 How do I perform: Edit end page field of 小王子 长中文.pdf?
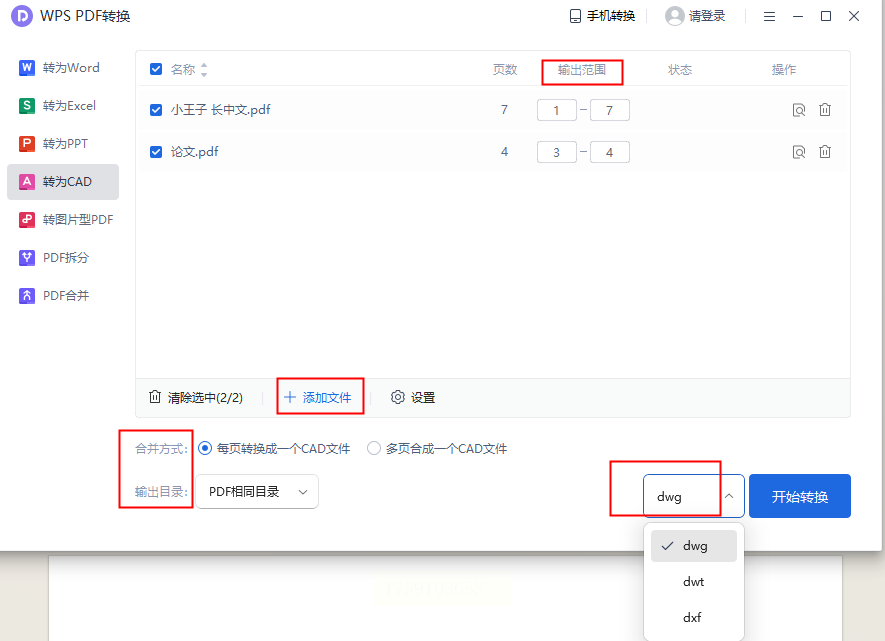click(x=610, y=110)
